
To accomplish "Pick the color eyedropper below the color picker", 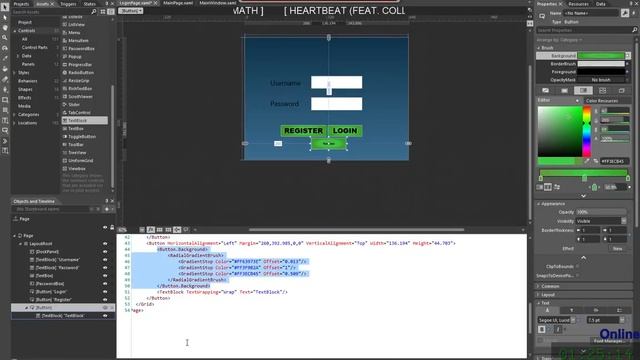I will [587, 161].
